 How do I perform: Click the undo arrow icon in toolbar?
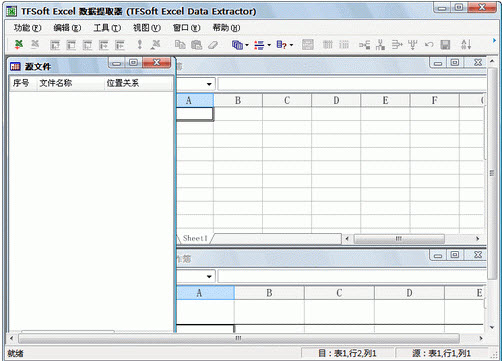(x=429, y=45)
